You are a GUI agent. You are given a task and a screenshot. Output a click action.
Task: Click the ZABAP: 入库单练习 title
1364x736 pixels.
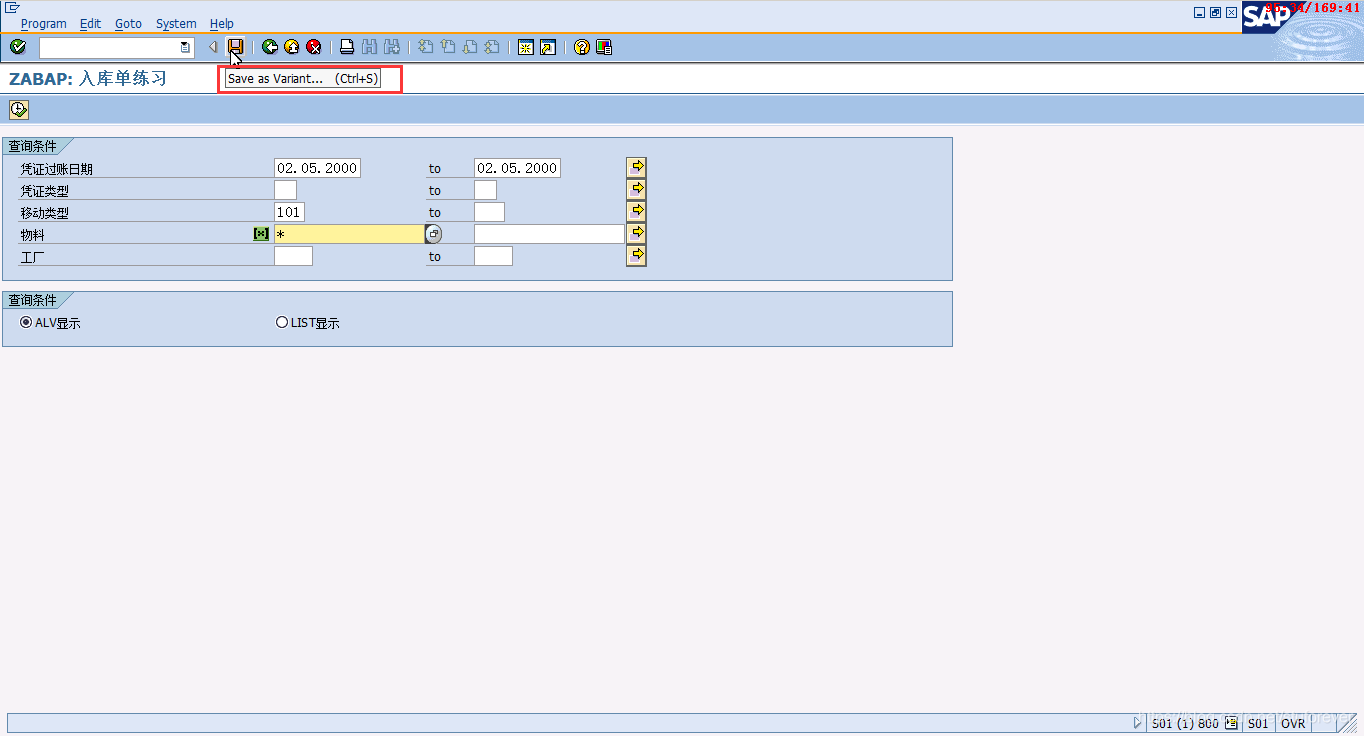(88, 78)
